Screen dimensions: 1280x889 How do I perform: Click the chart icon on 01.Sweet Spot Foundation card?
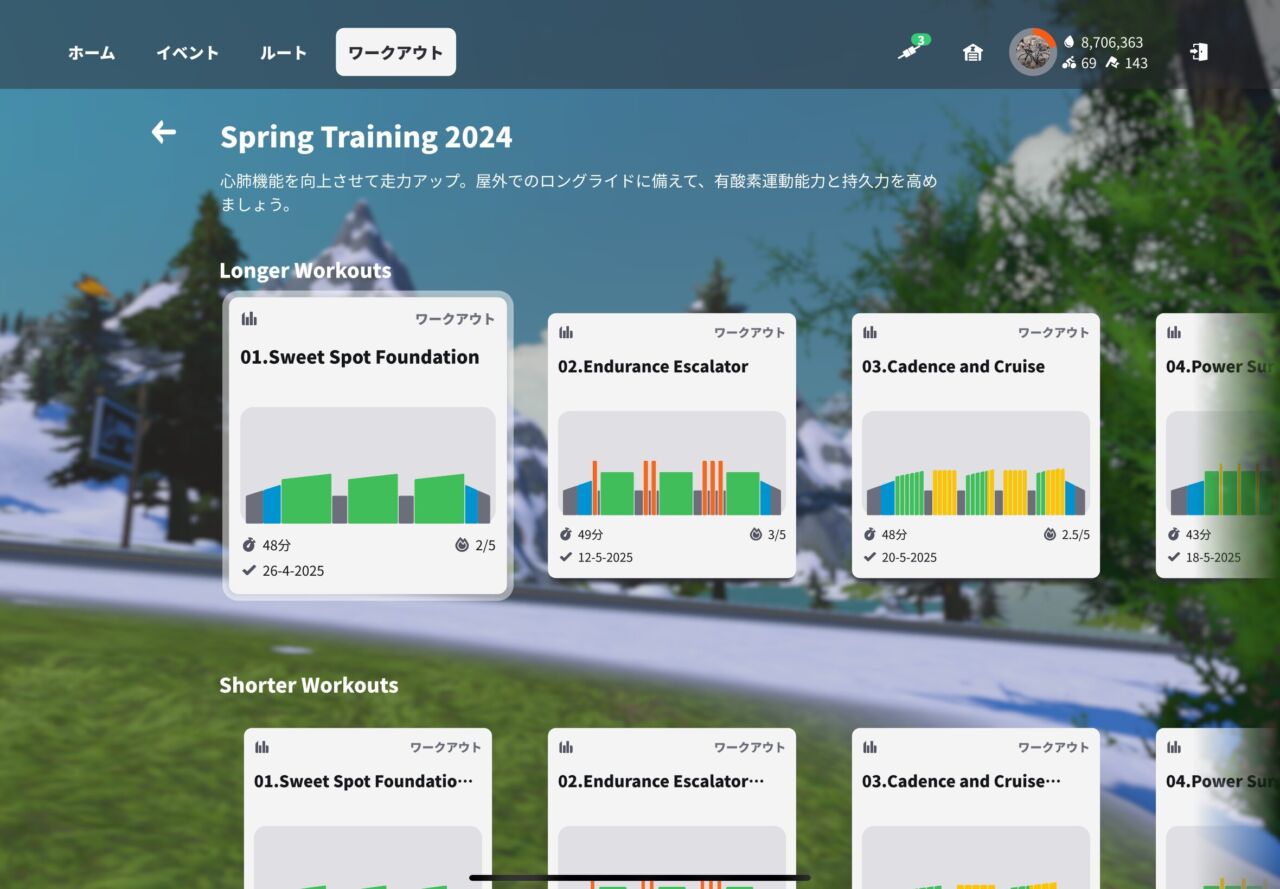(249, 319)
